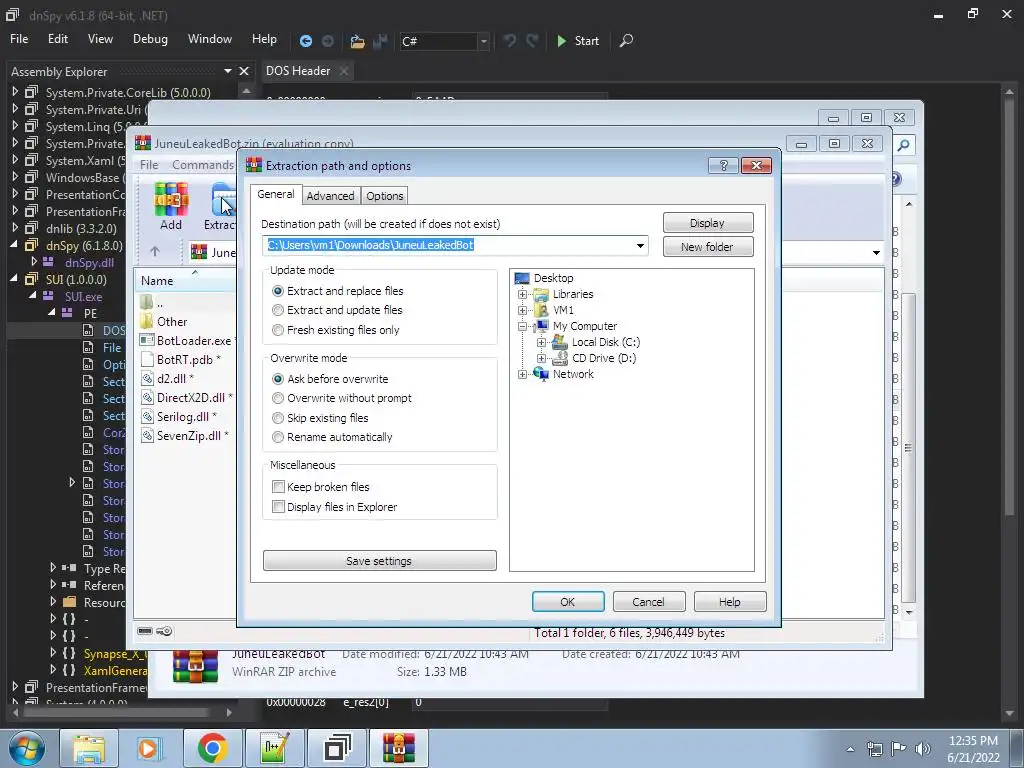The image size is (1024, 768).
Task: Click dnSpy undo icon
Action: click(509, 40)
